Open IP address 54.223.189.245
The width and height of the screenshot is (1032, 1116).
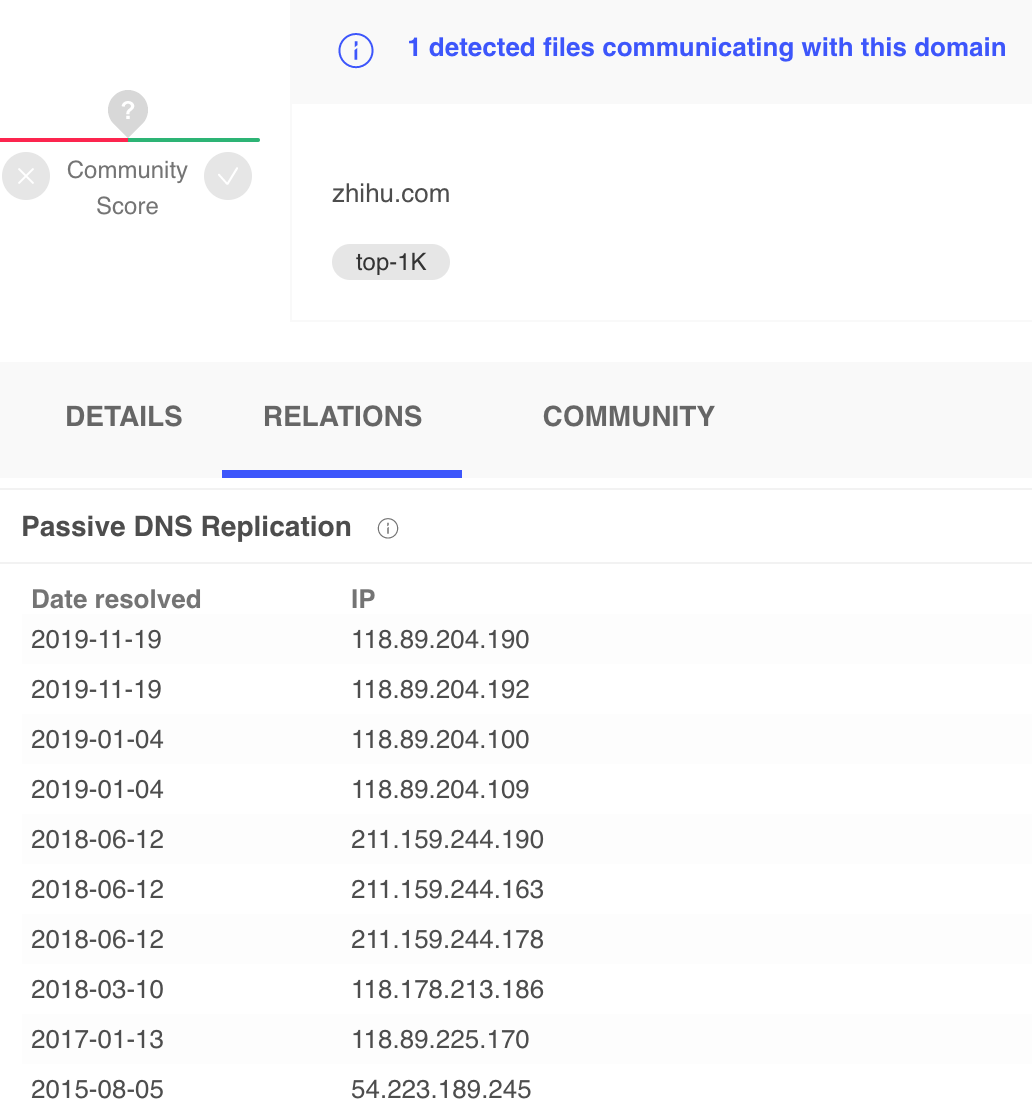(x=441, y=1090)
